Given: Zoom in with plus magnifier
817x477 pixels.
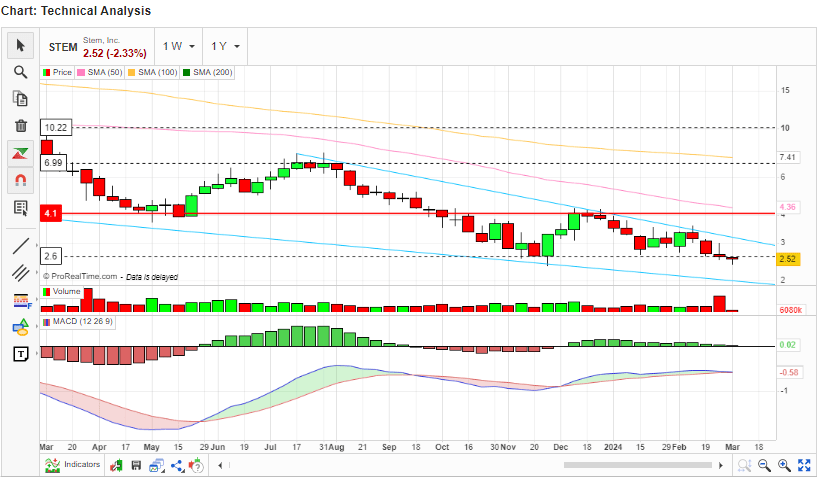Looking at the screenshot, I should coord(784,465).
